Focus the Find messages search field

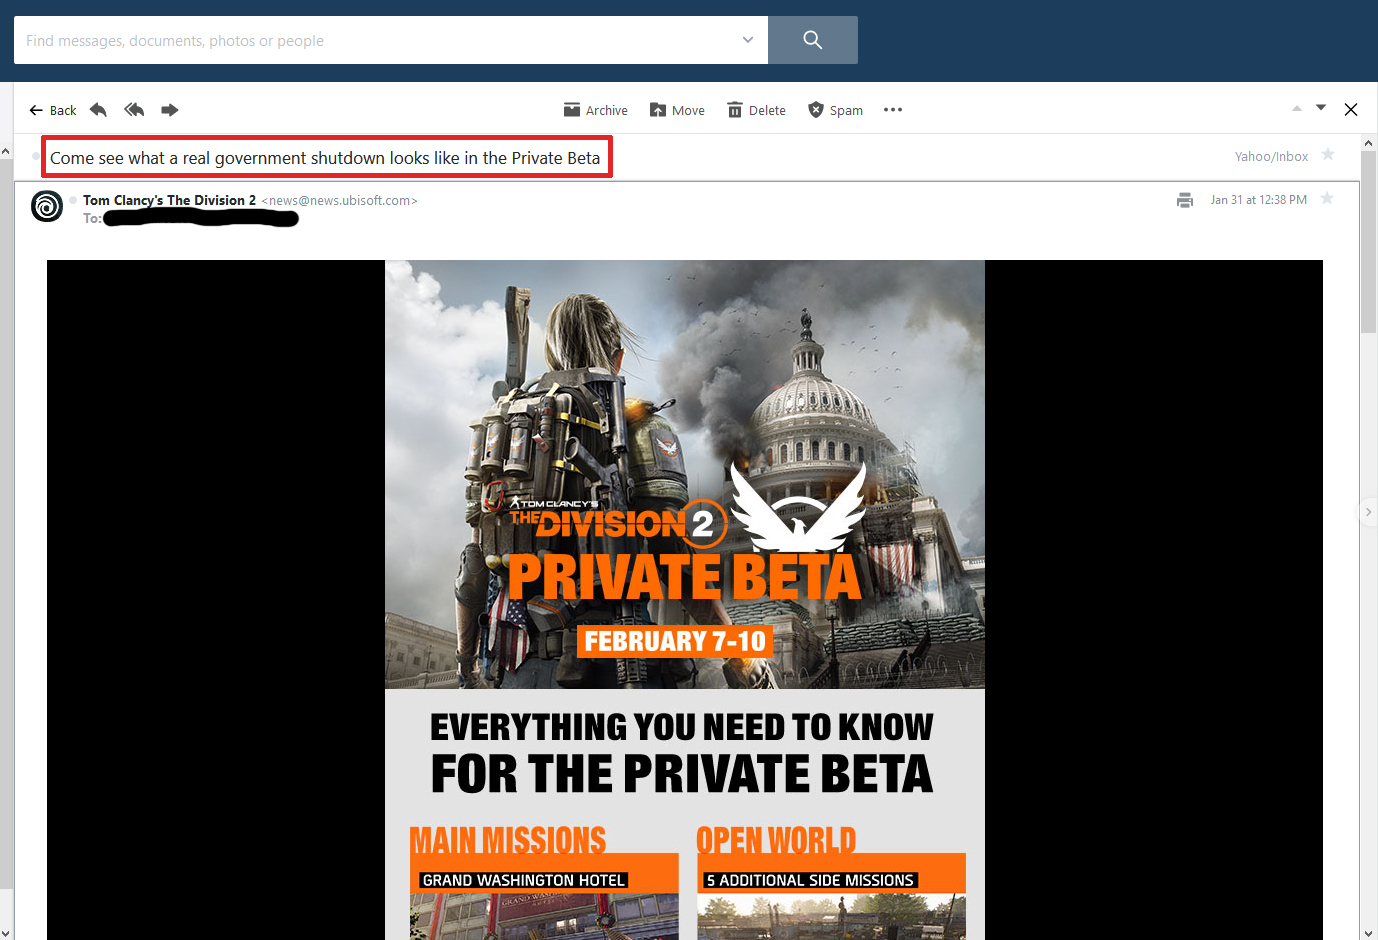tap(380, 40)
